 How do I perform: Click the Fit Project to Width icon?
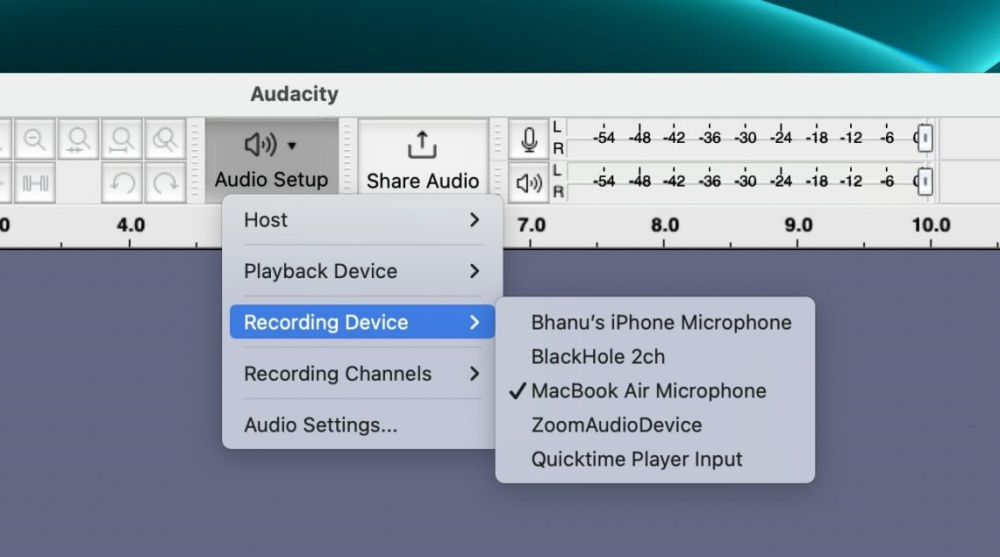(x=121, y=139)
